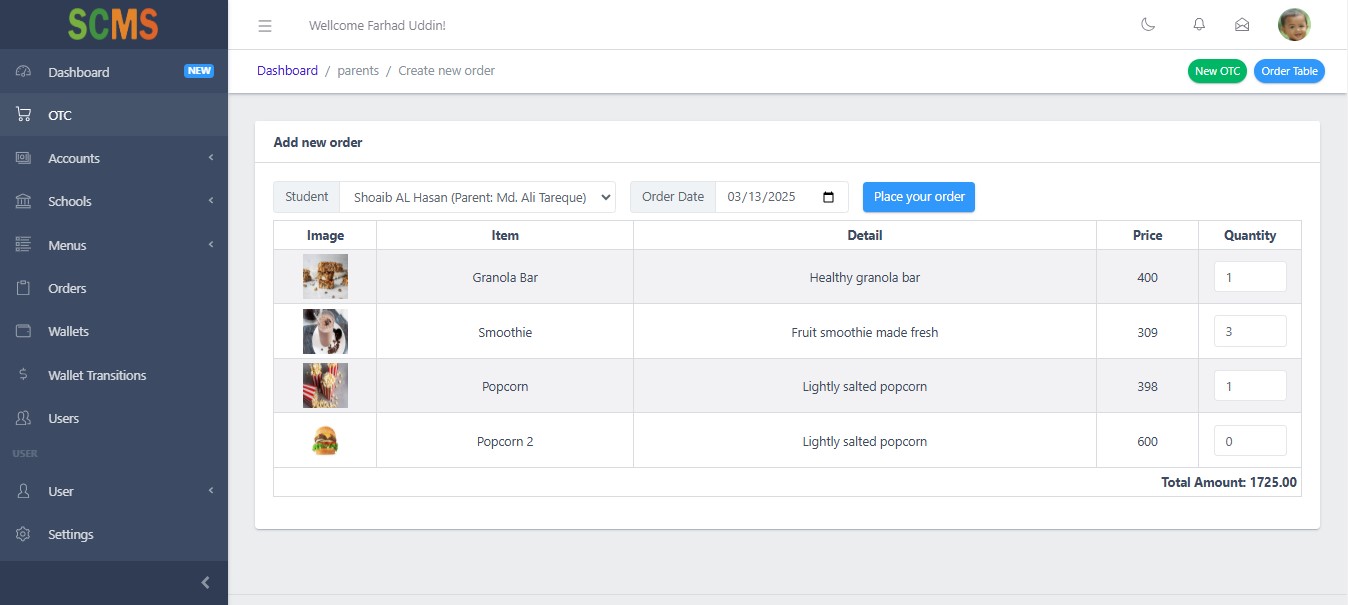Open the Student selection dropdown
This screenshot has width=1348, height=605.
tap(477, 197)
